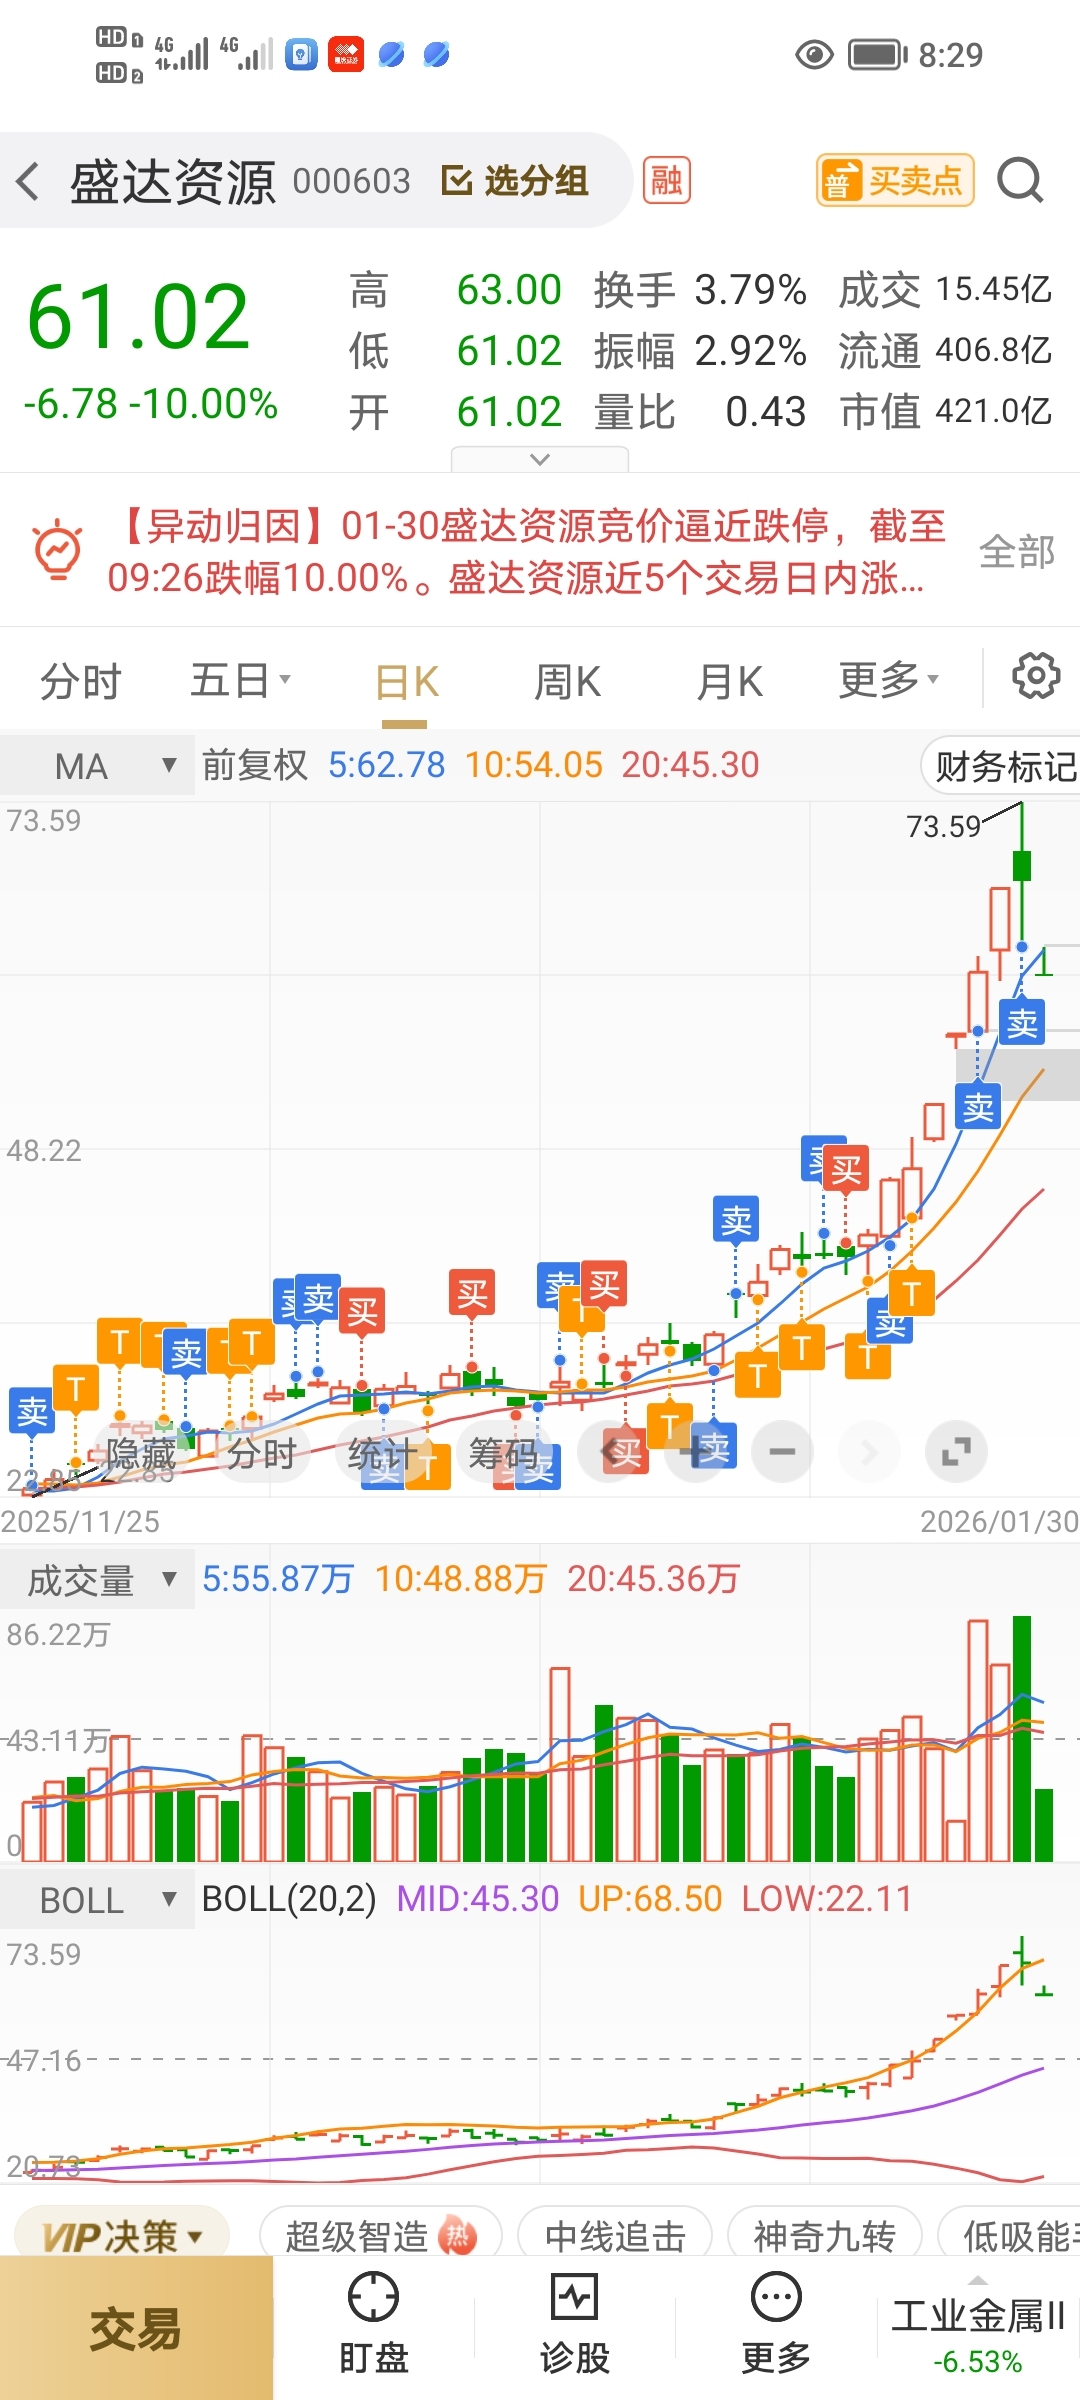Tap the 20-day MA value 20:45.30
Viewport: 1080px width, 2400px height.
point(691,765)
